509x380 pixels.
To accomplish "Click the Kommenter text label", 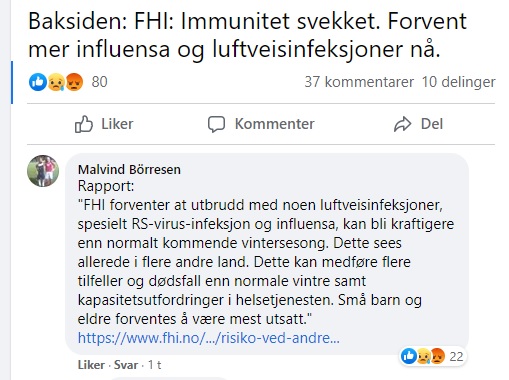I will (275, 124).
